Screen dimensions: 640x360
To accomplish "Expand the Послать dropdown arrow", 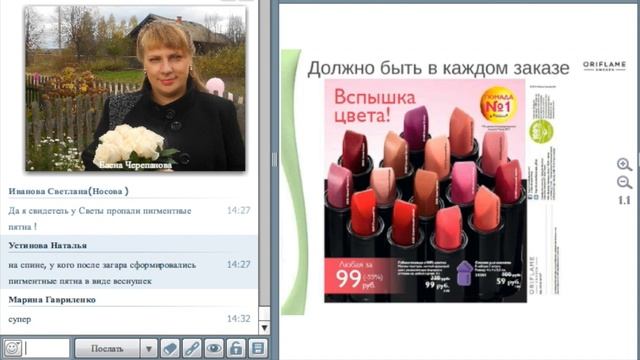I will (149, 349).
